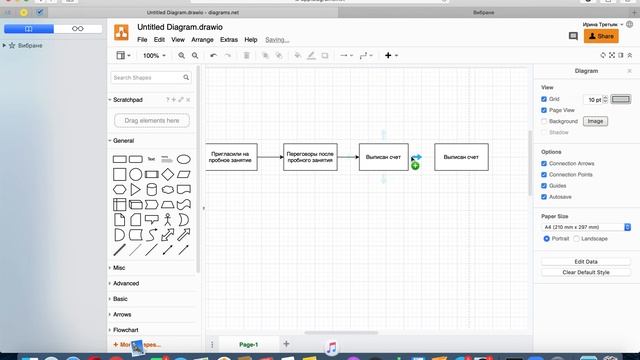Select the actor stick-figure shape

click(x=168, y=220)
